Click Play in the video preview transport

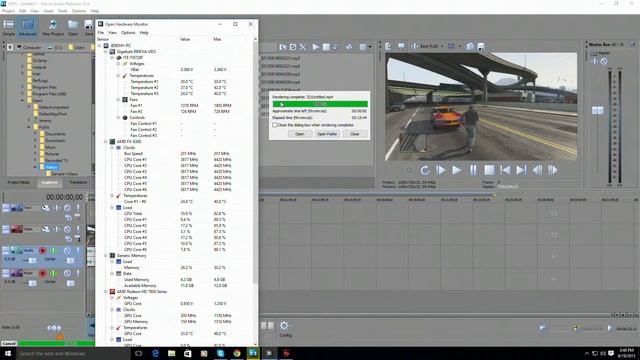pyautogui.click(x=456, y=170)
